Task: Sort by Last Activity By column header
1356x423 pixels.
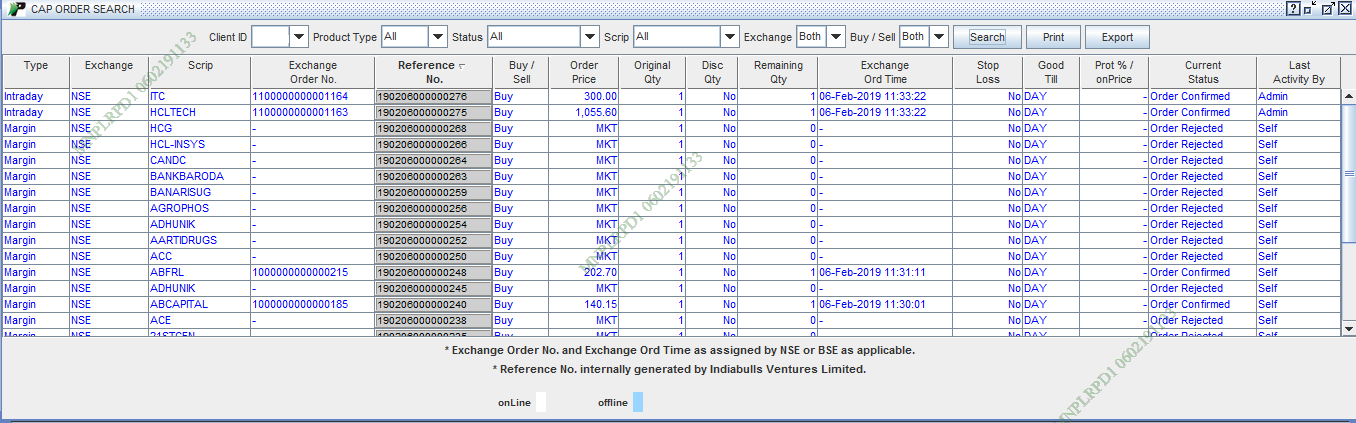Action: point(1298,72)
